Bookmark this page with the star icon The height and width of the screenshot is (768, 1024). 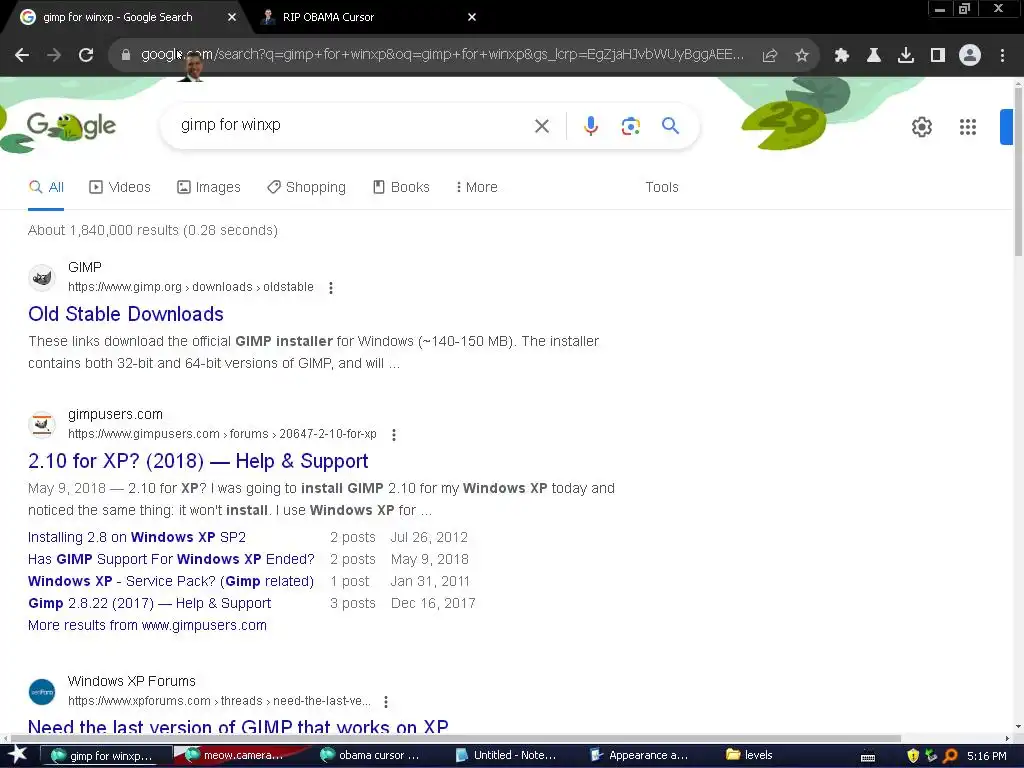click(802, 56)
